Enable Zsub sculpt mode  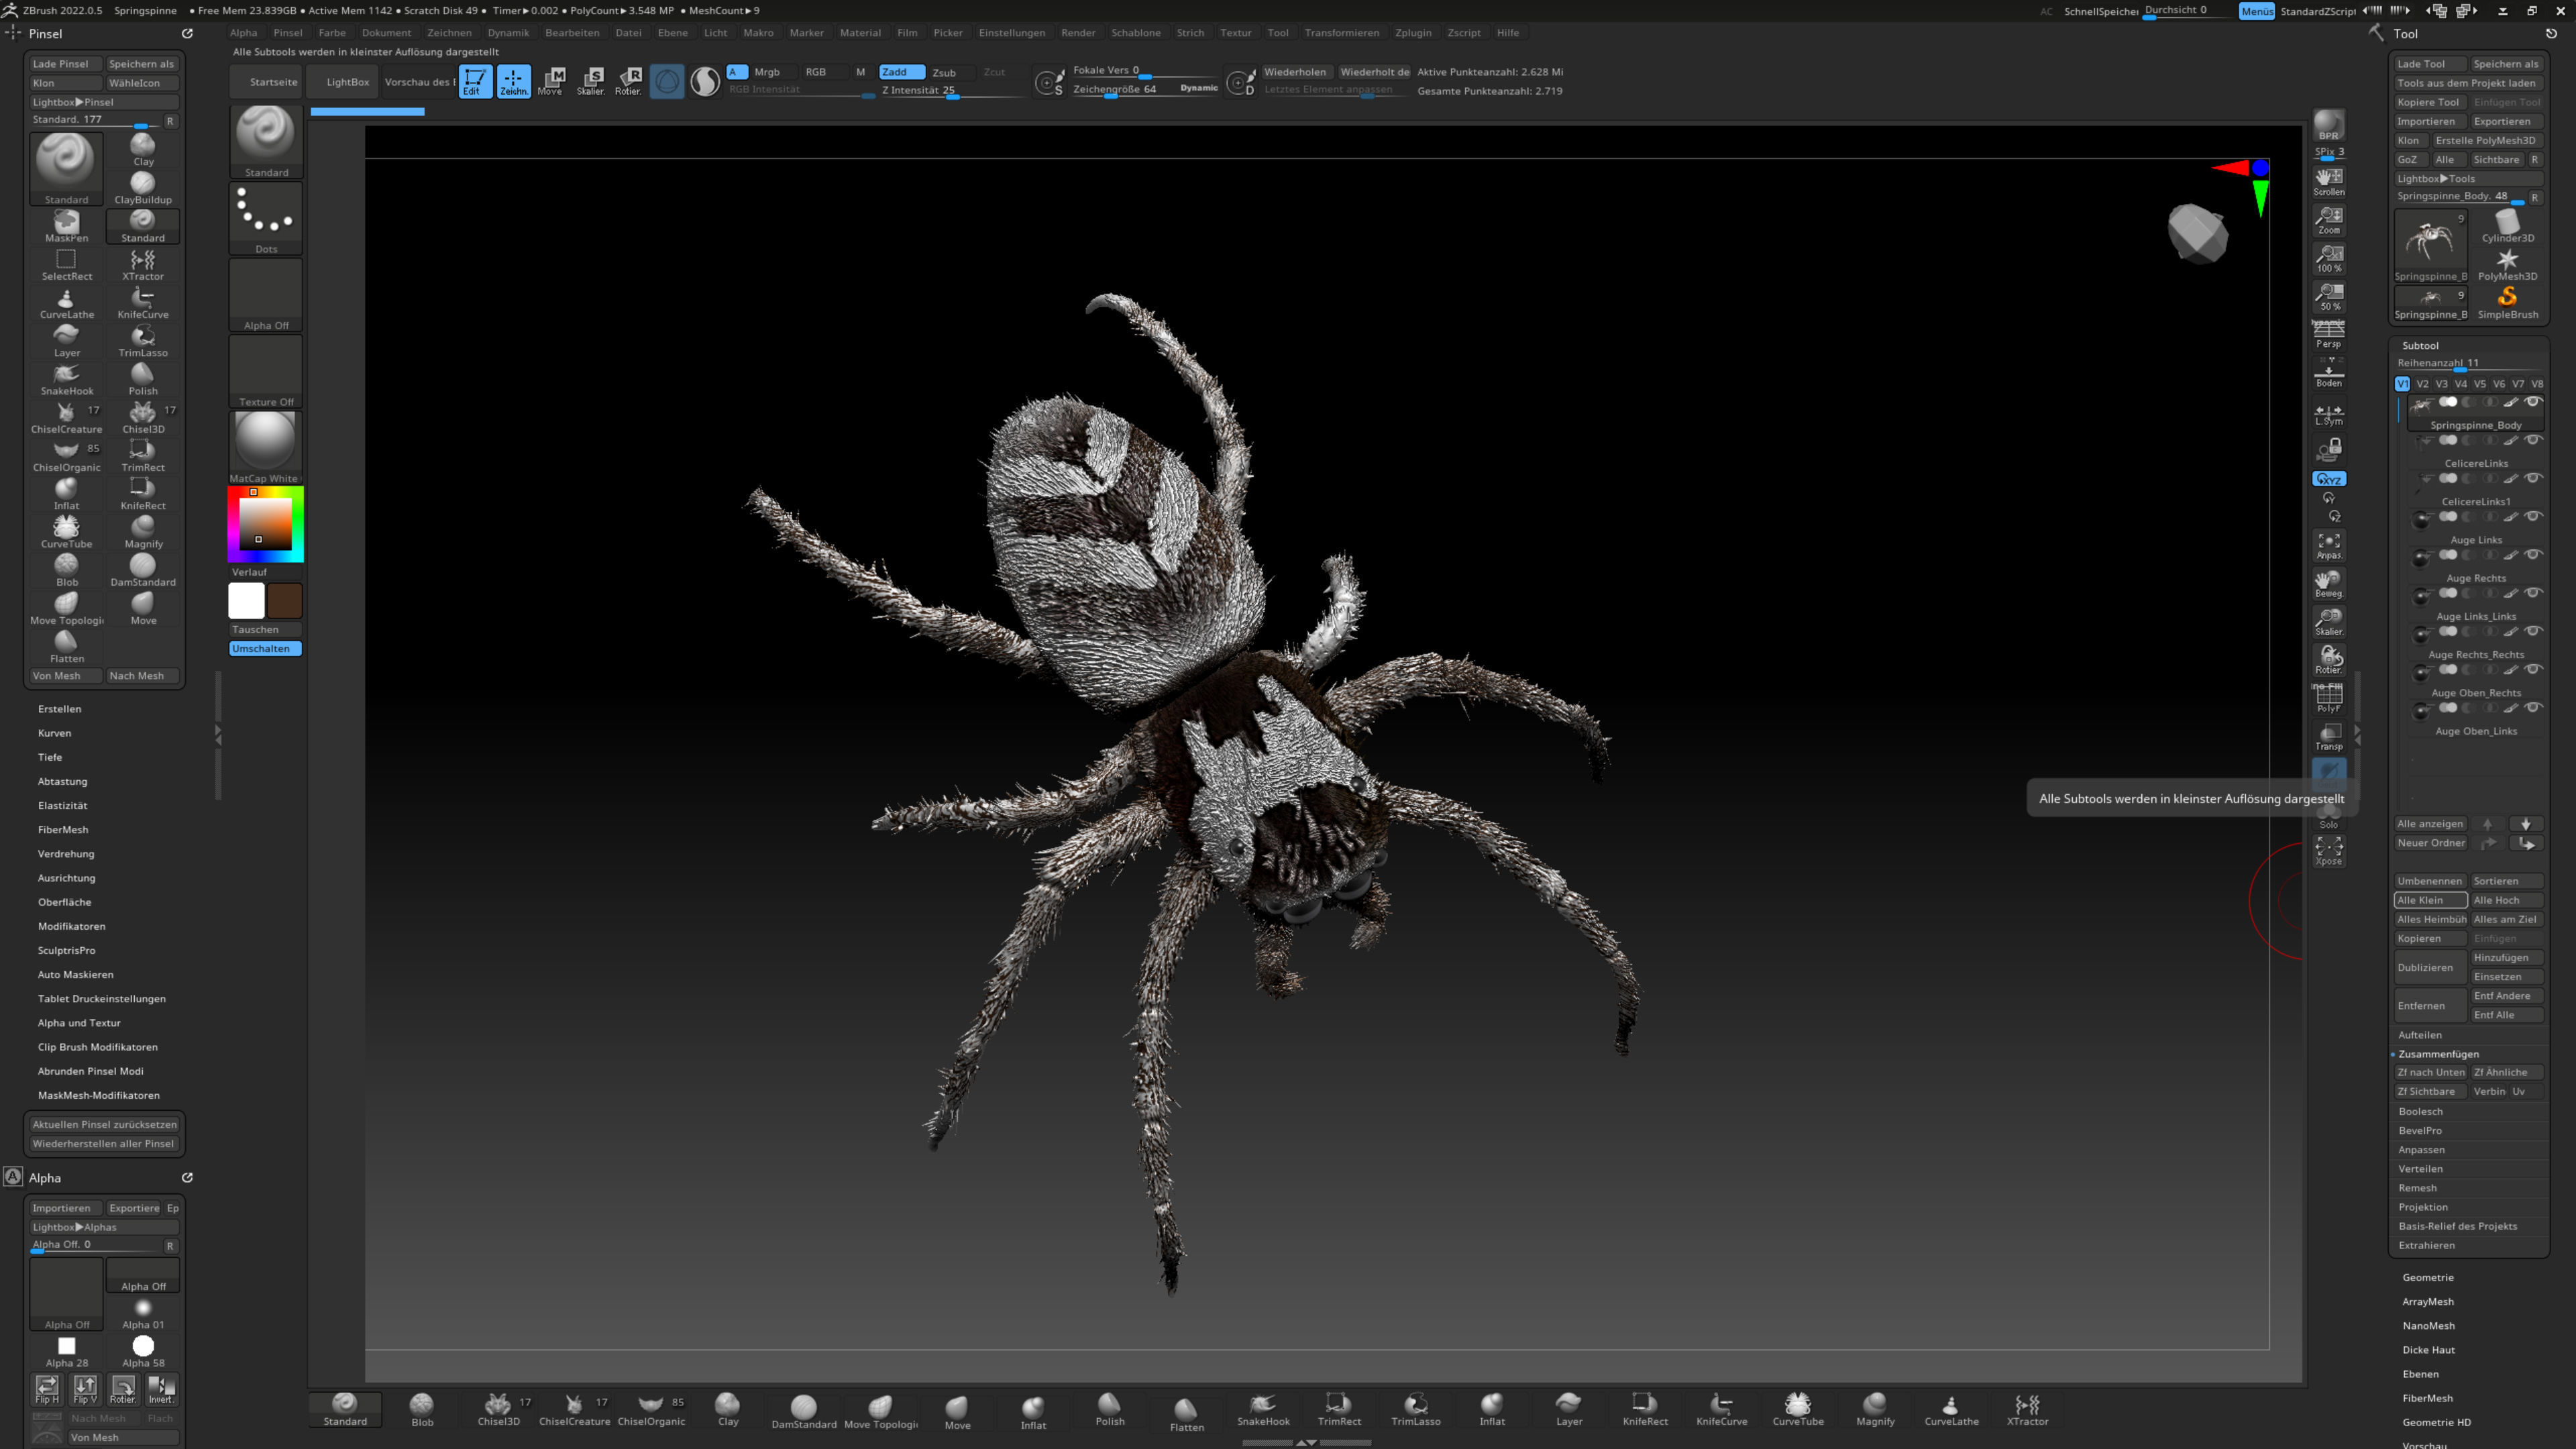[944, 72]
